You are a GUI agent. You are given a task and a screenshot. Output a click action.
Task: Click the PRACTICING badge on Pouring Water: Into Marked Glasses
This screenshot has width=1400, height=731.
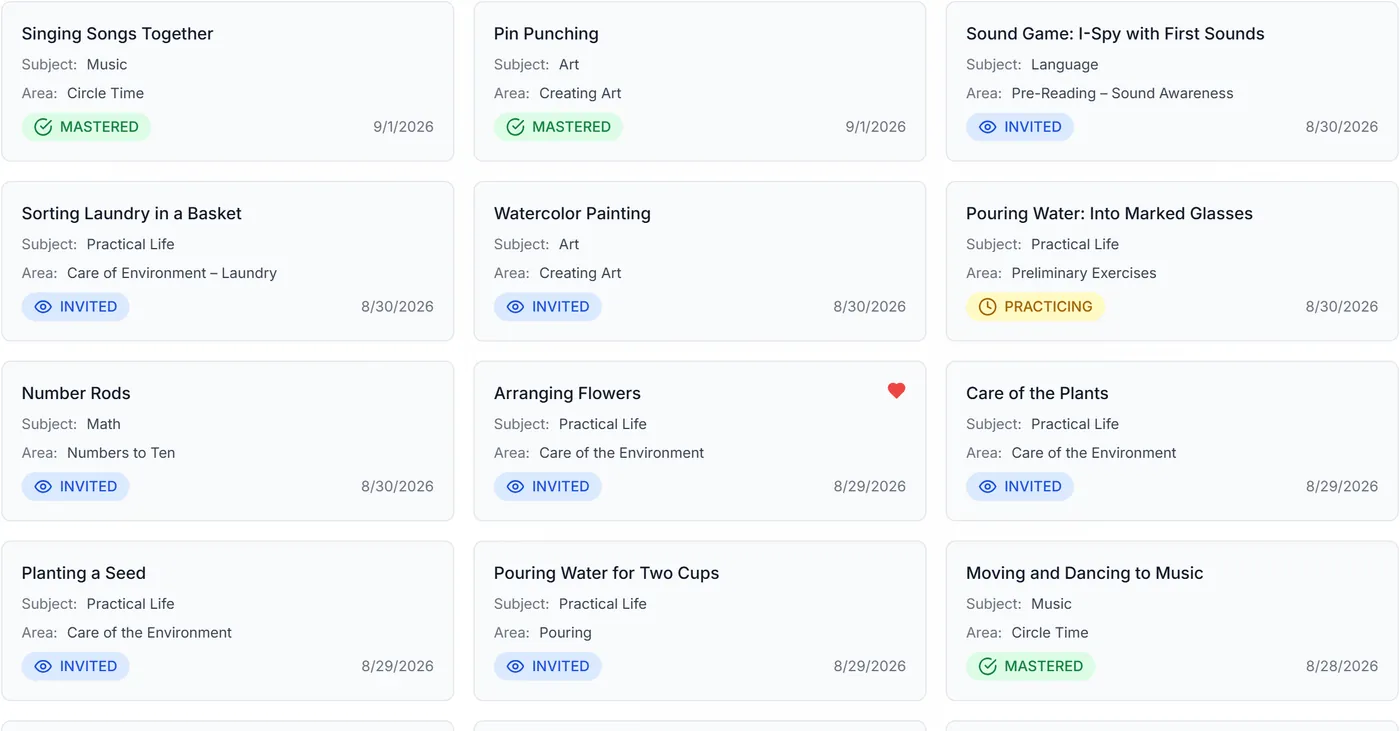1035,307
